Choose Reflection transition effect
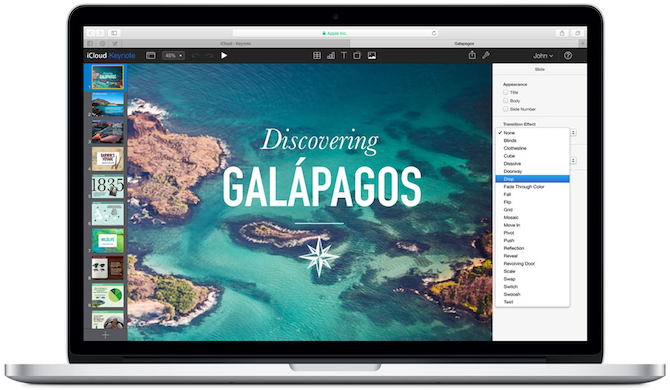Image resolution: width=670 pixels, height=390 pixels. [532, 248]
